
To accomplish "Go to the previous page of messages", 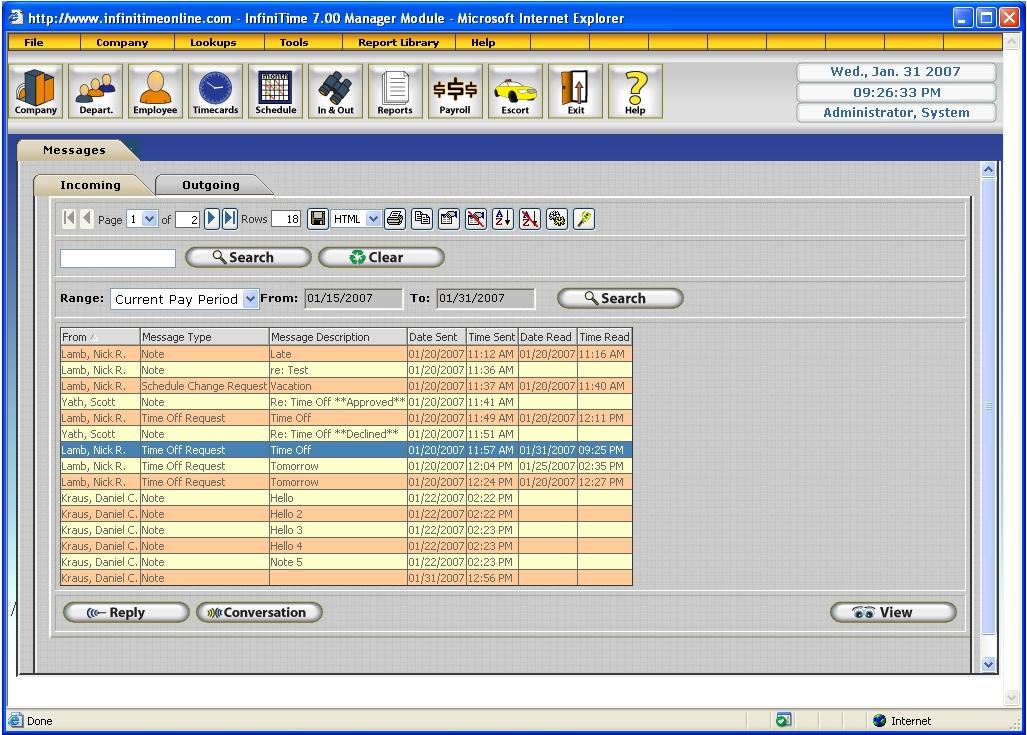I will coord(86,219).
